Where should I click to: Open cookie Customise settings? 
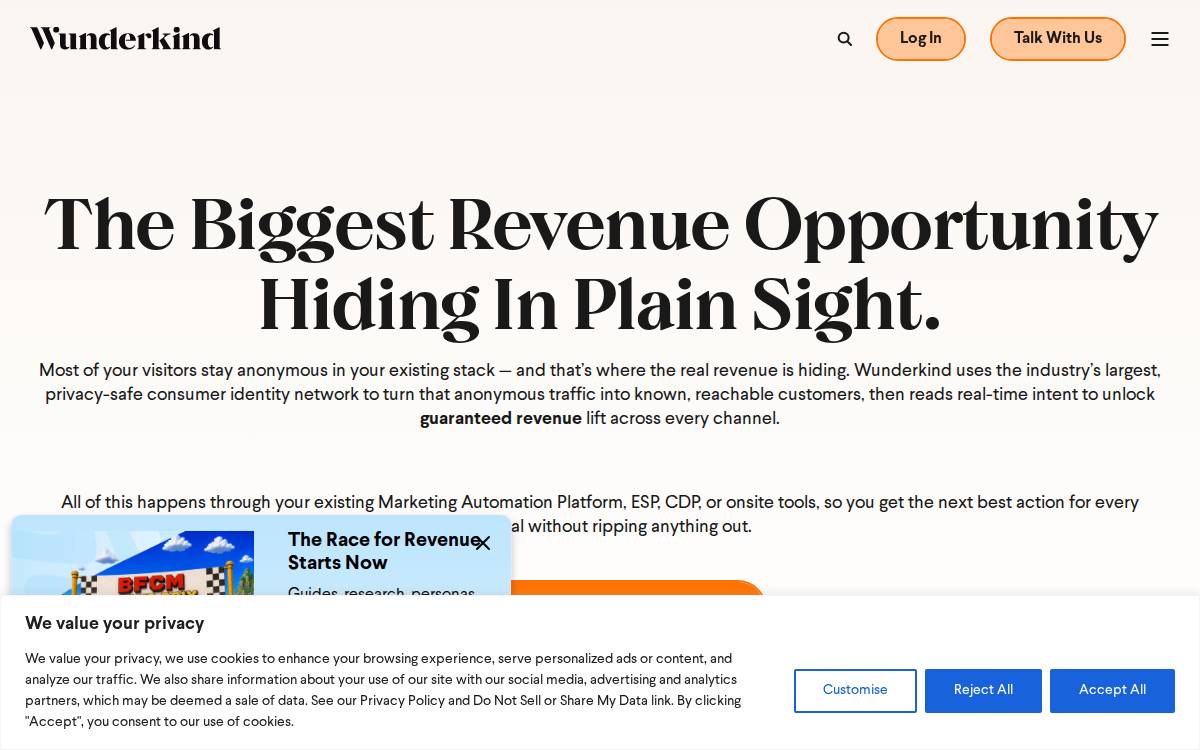coord(855,691)
